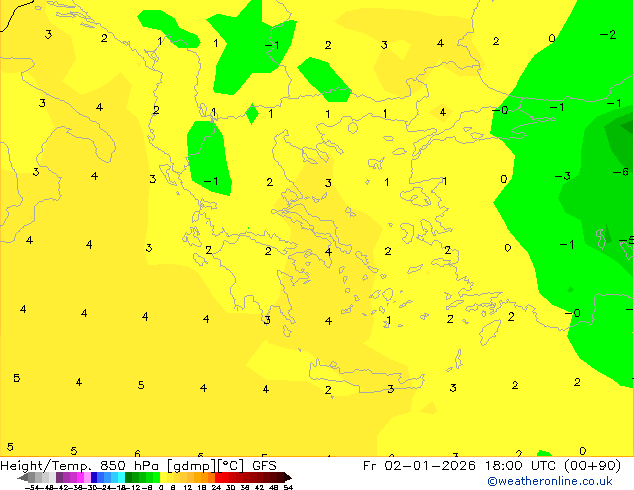Image resolution: width=634 pixels, height=490 pixels.
Task: Pick the cyan legend swatch
Action: point(121,477)
